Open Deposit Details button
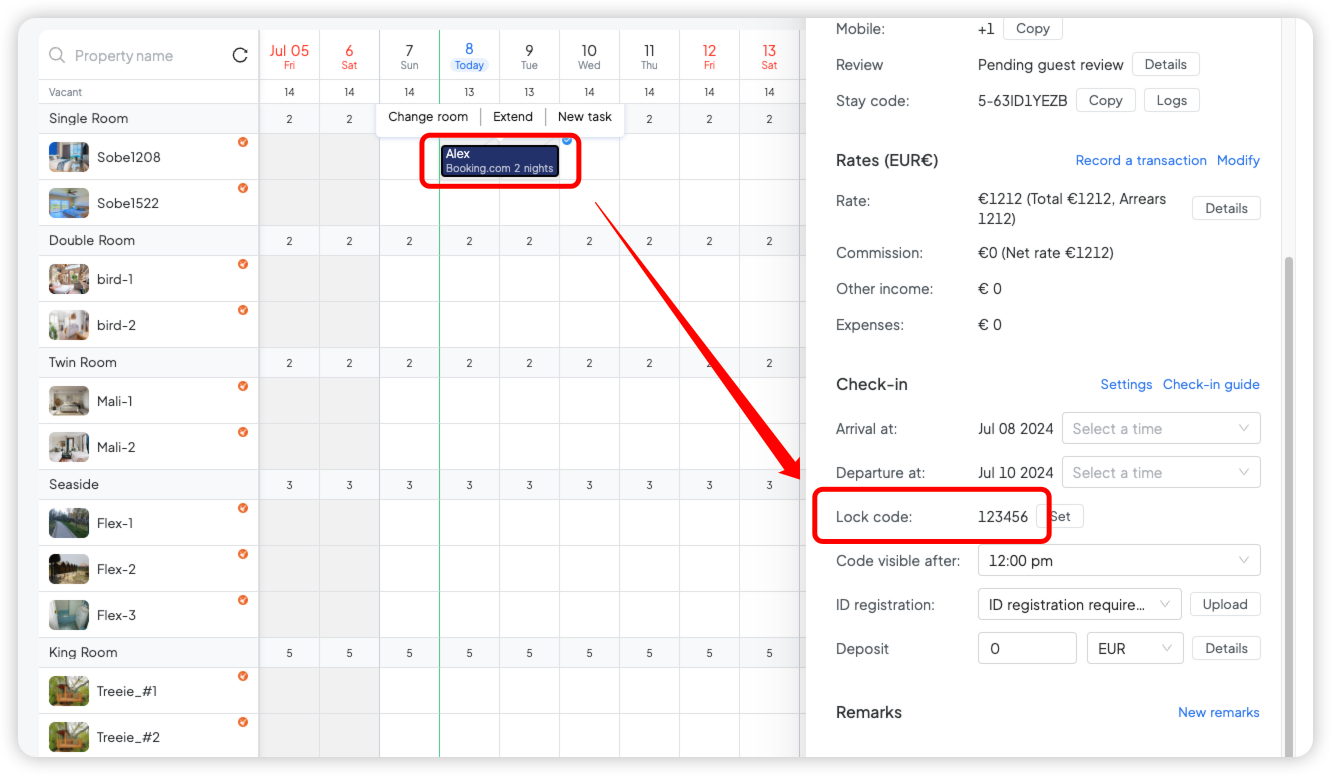This screenshot has width=1331, height=775. pyautogui.click(x=1226, y=648)
